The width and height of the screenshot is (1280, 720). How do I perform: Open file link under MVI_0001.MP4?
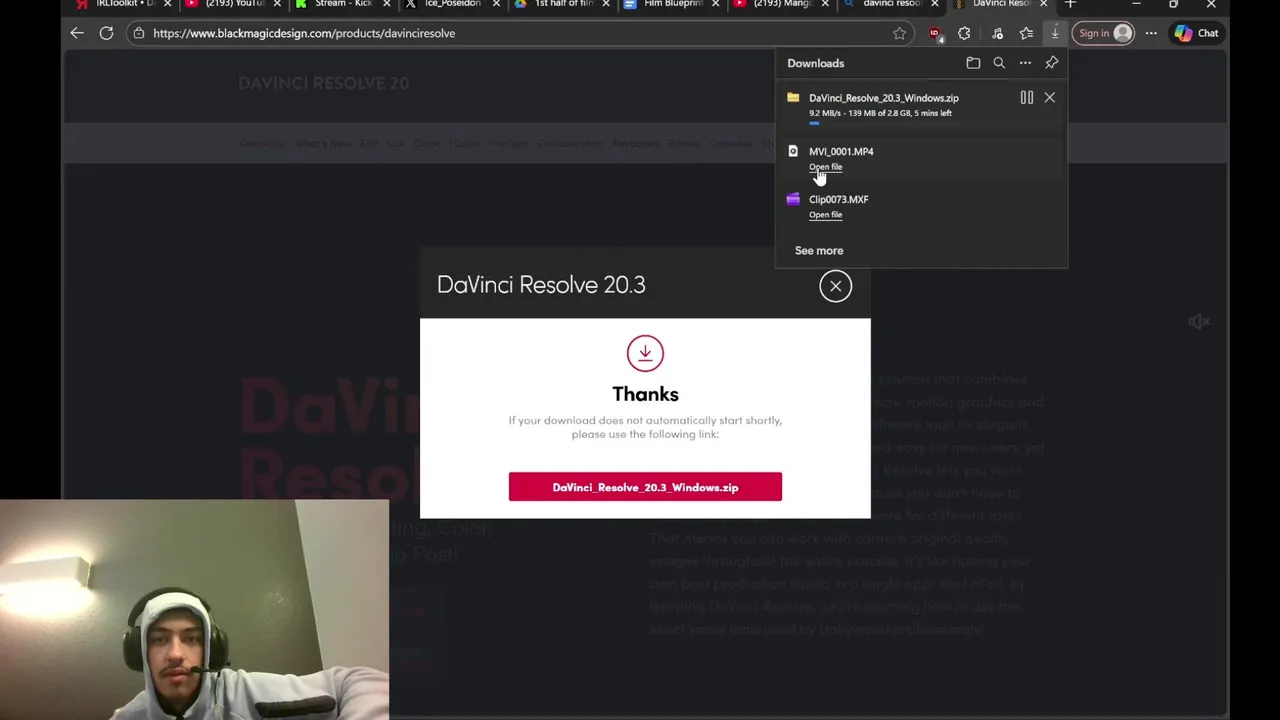[825, 167]
